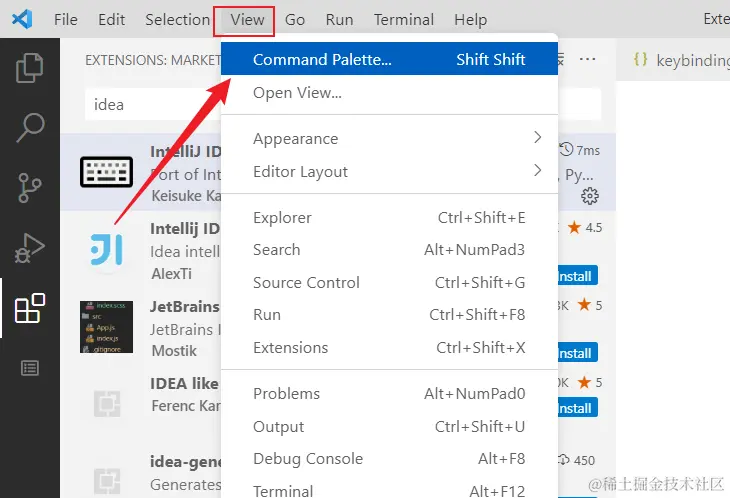Click the idea-gene extension placeholder icon
730x498 pixels.
click(x=107, y=481)
